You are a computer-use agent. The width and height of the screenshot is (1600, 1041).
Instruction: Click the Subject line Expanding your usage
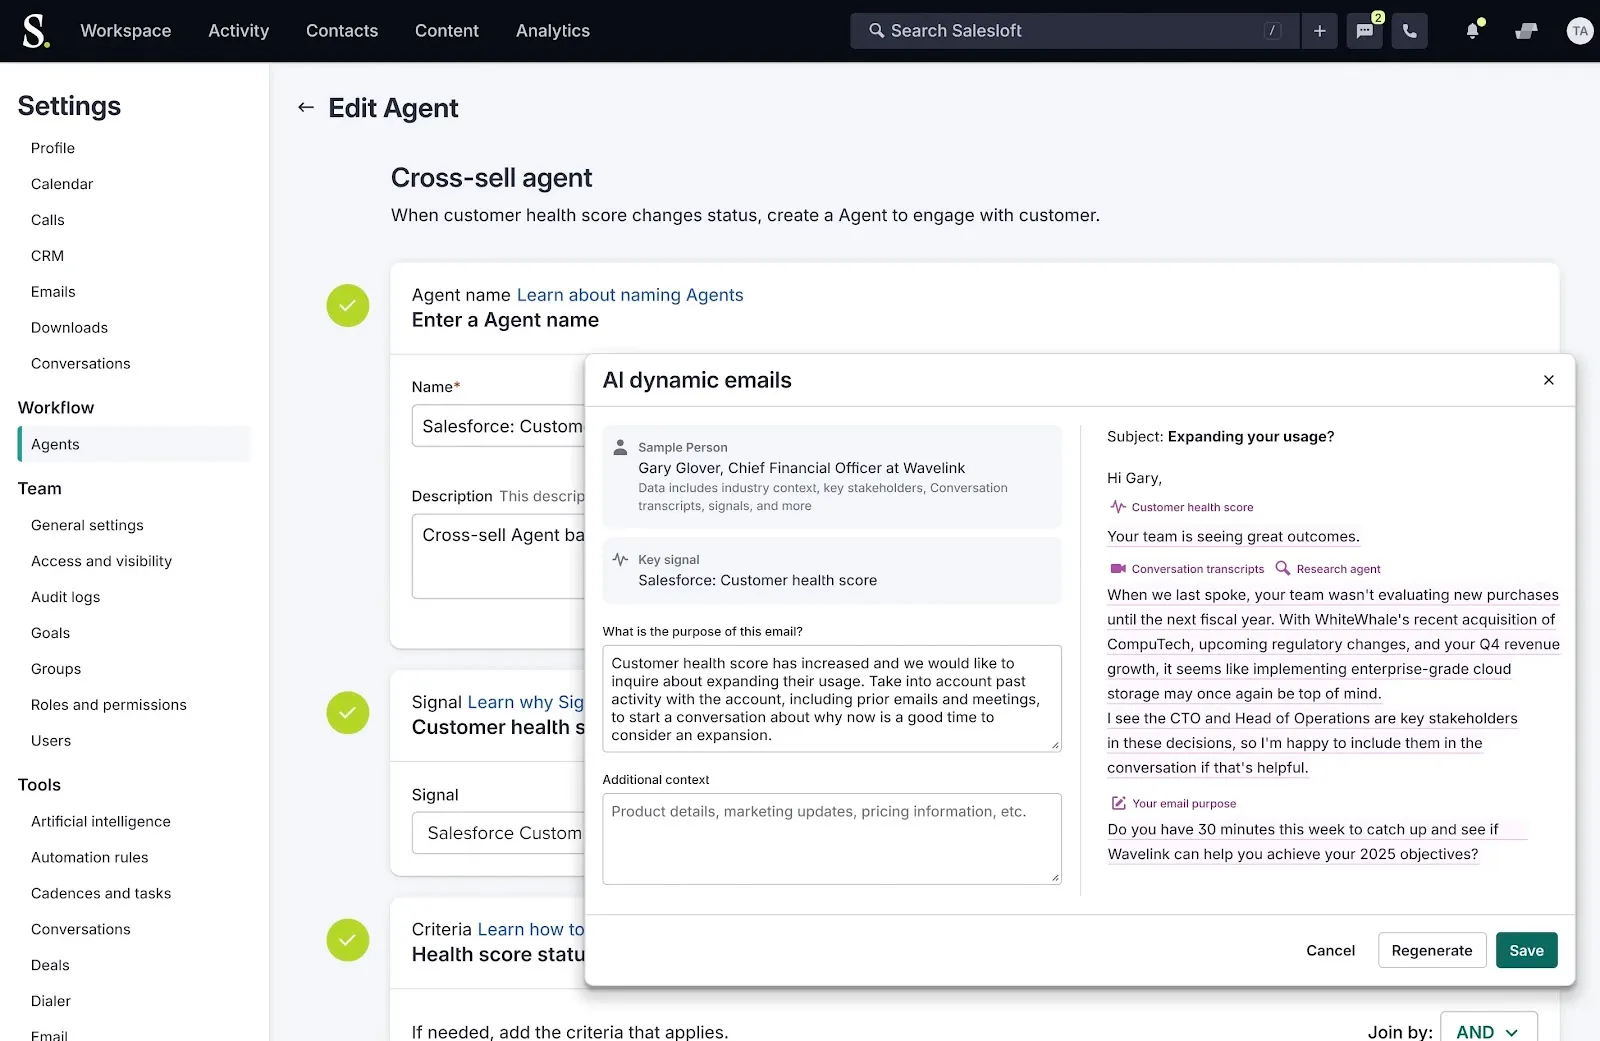tap(1251, 436)
